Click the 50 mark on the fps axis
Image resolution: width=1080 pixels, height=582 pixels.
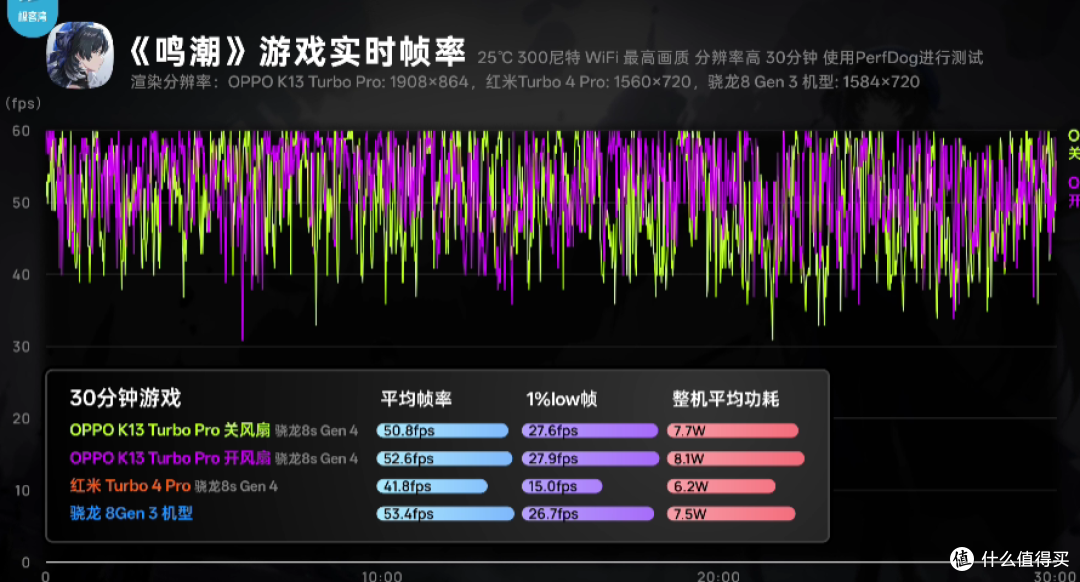tap(21, 203)
